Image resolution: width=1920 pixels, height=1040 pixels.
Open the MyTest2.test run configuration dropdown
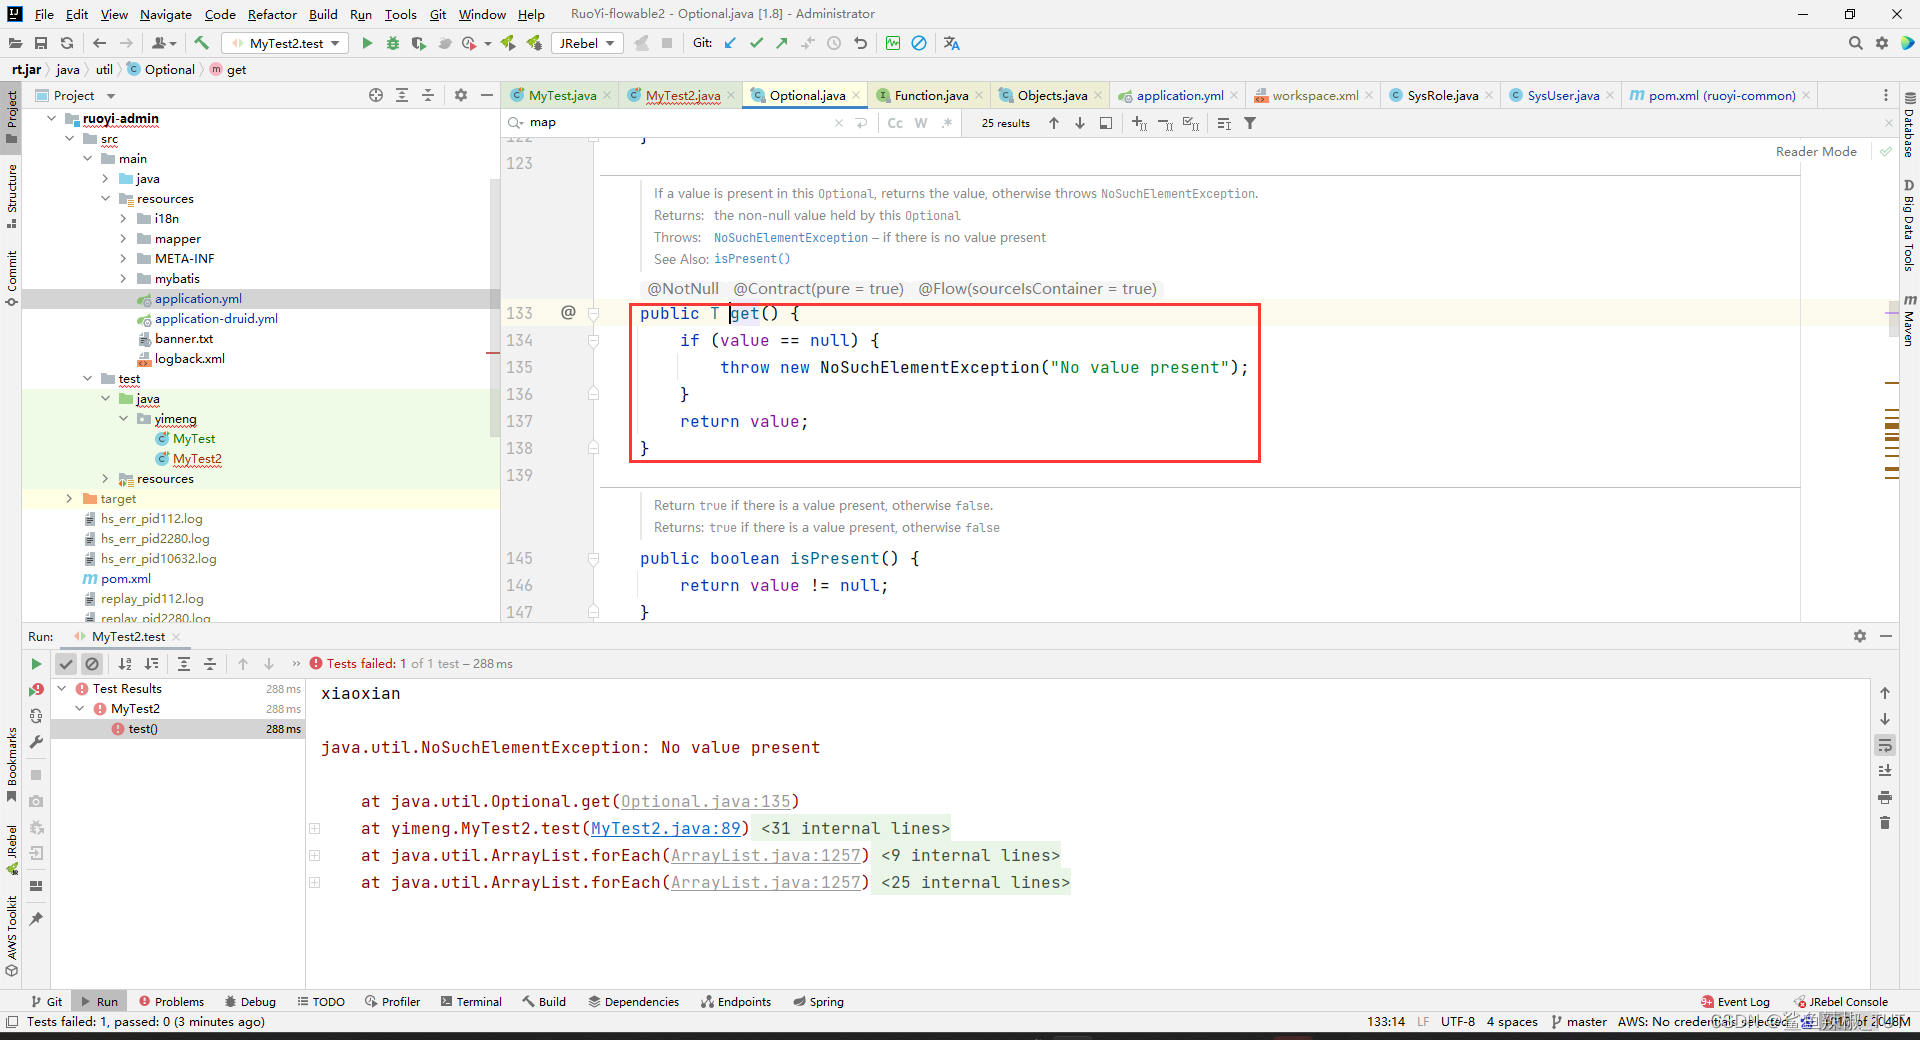[285, 43]
